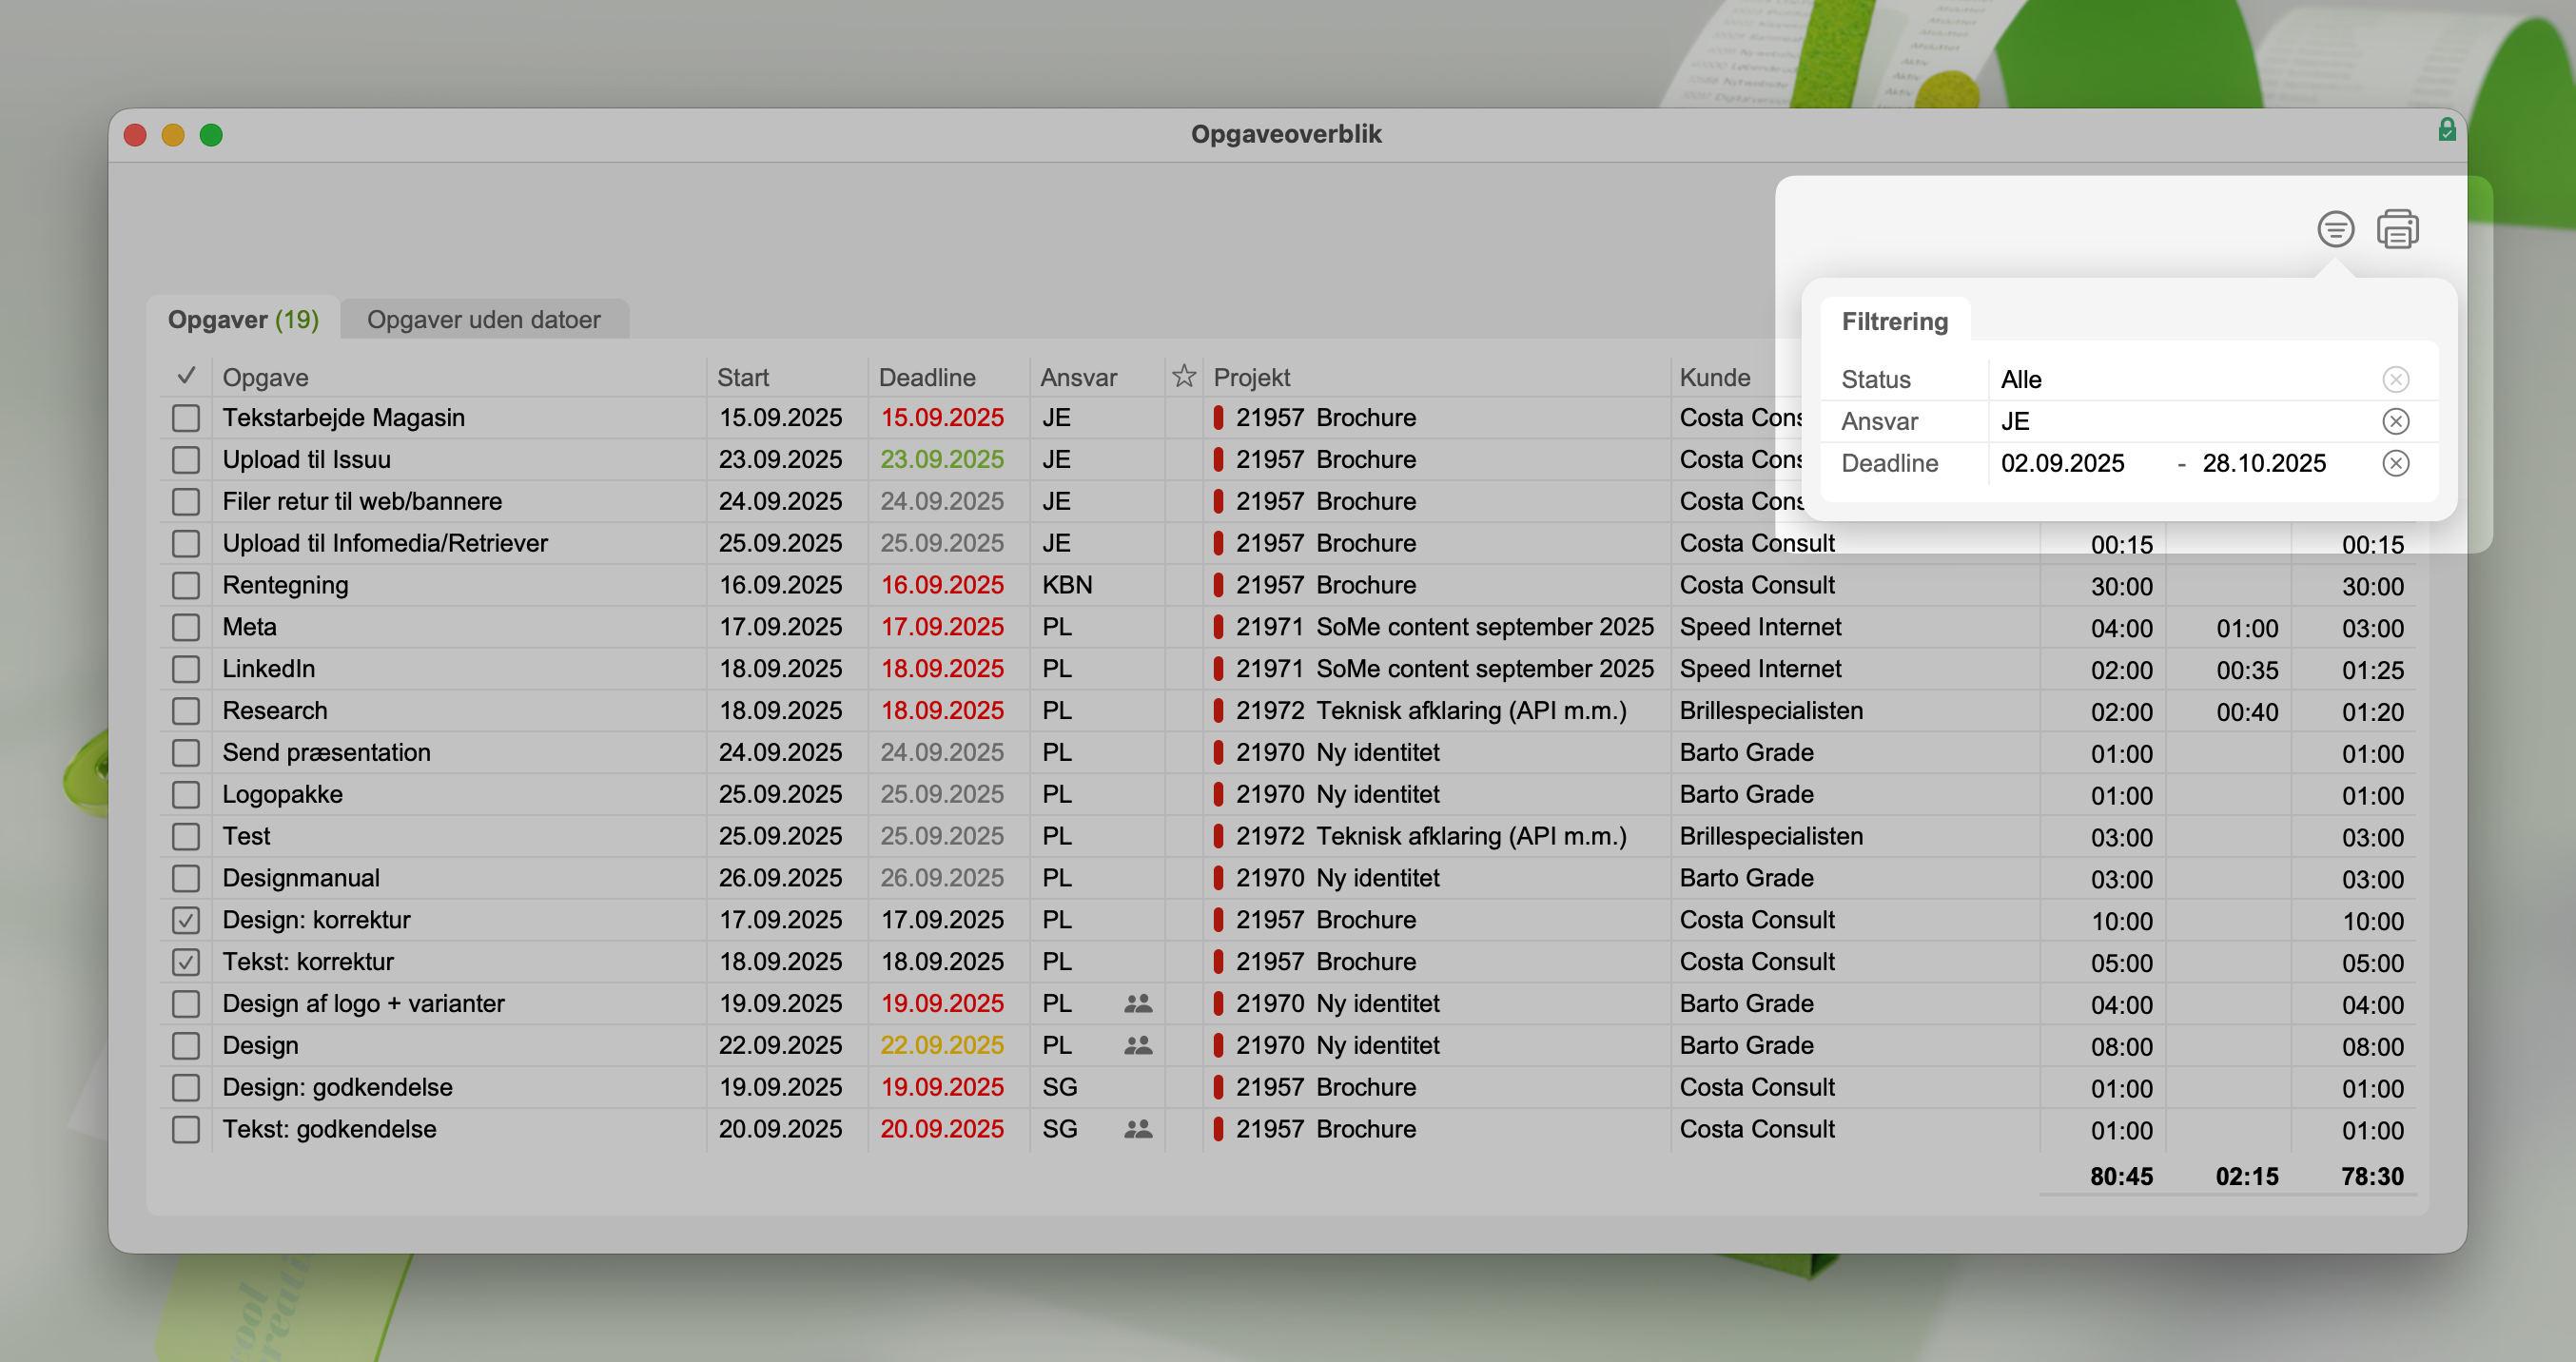Image resolution: width=2576 pixels, height=1362 pixels.
Task: Tick the Rentegning task checkbox
Action: (x=186, y=585)
